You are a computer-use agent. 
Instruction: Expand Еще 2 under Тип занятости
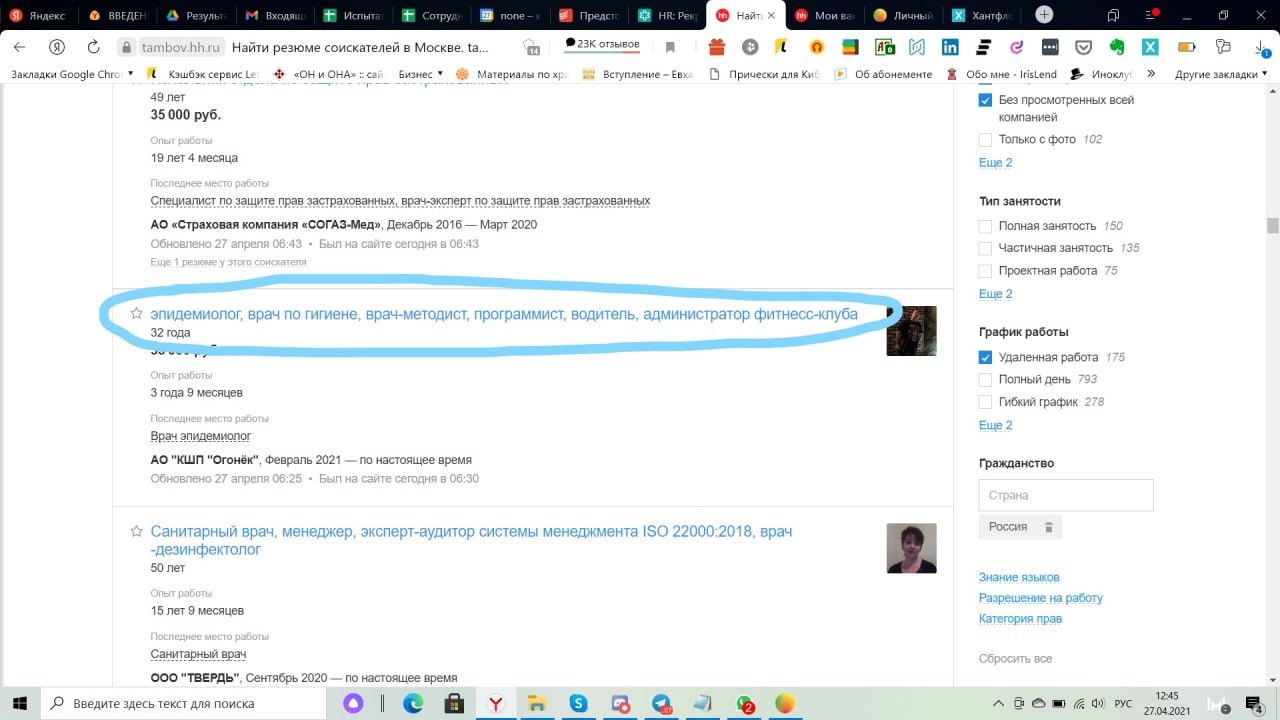coord(995,294)
